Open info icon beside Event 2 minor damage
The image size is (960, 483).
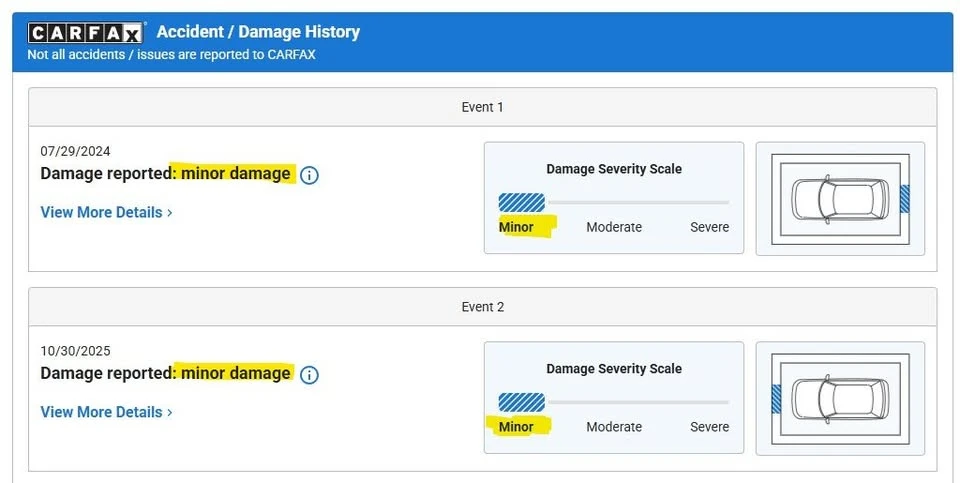(309, 375)
